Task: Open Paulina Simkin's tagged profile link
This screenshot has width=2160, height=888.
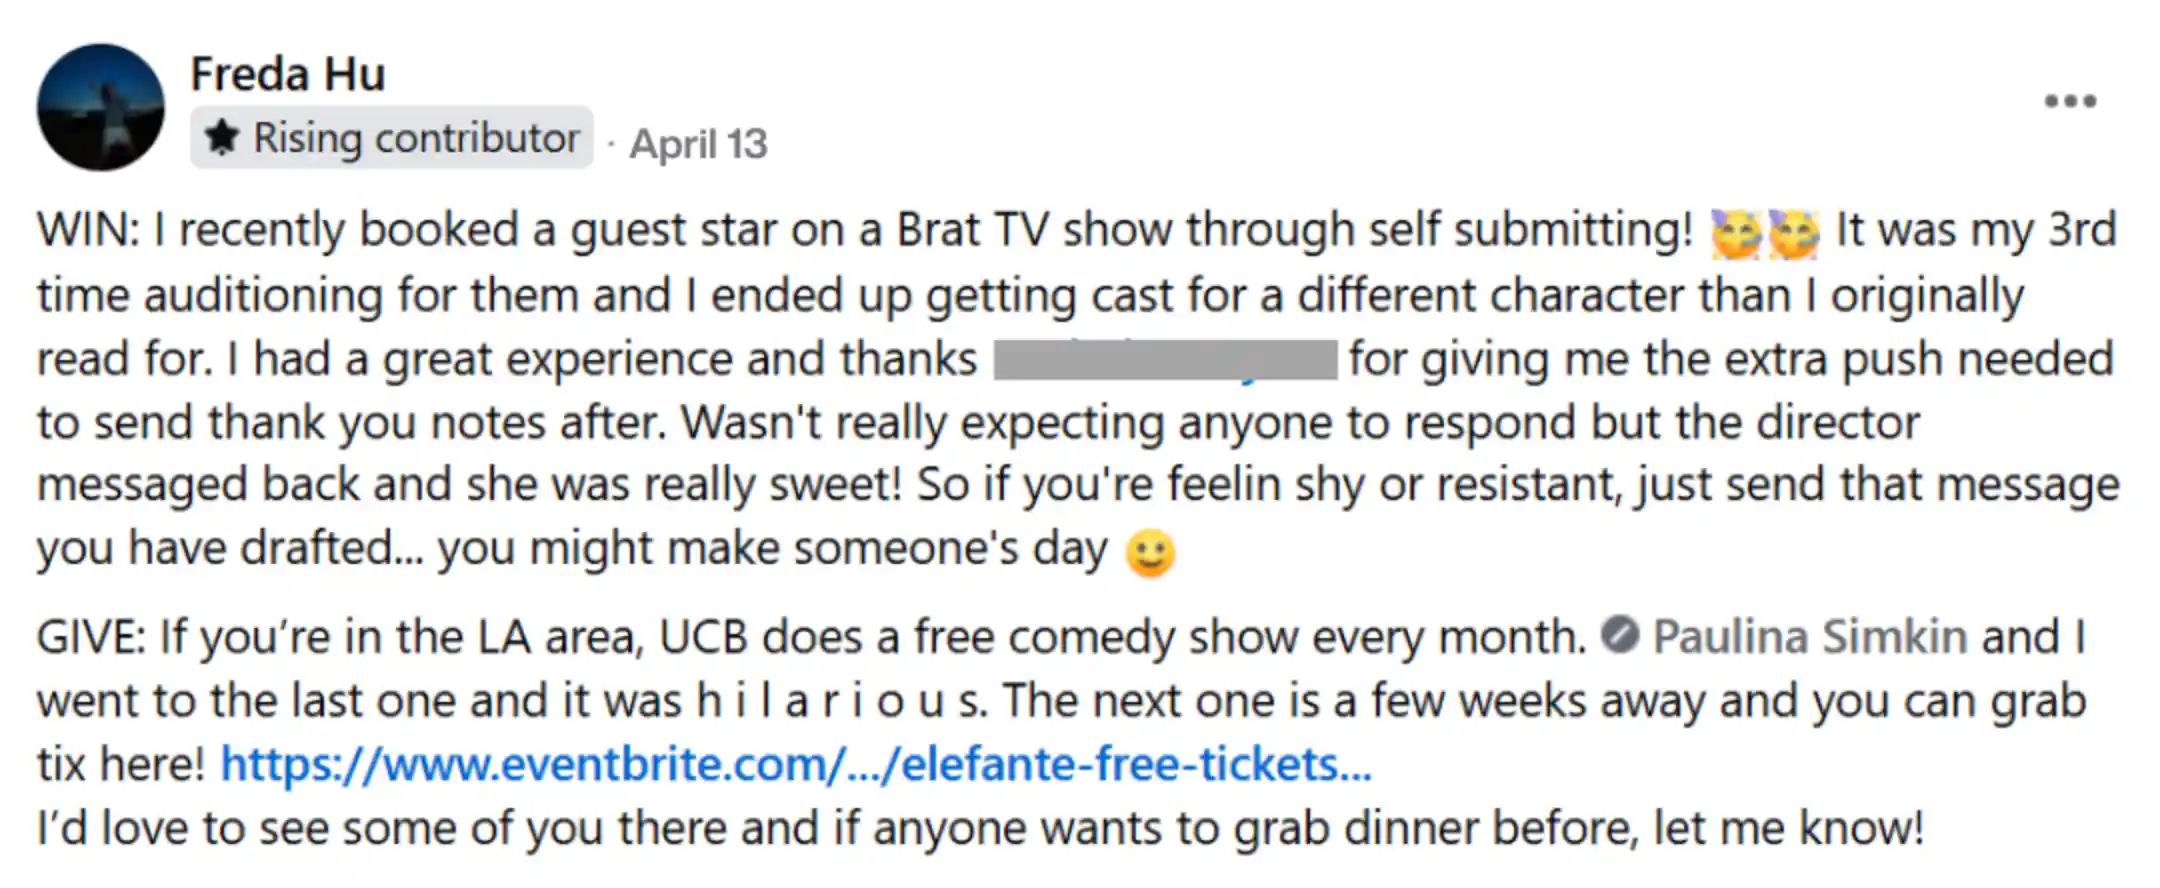Action: tap(1810, 636)
